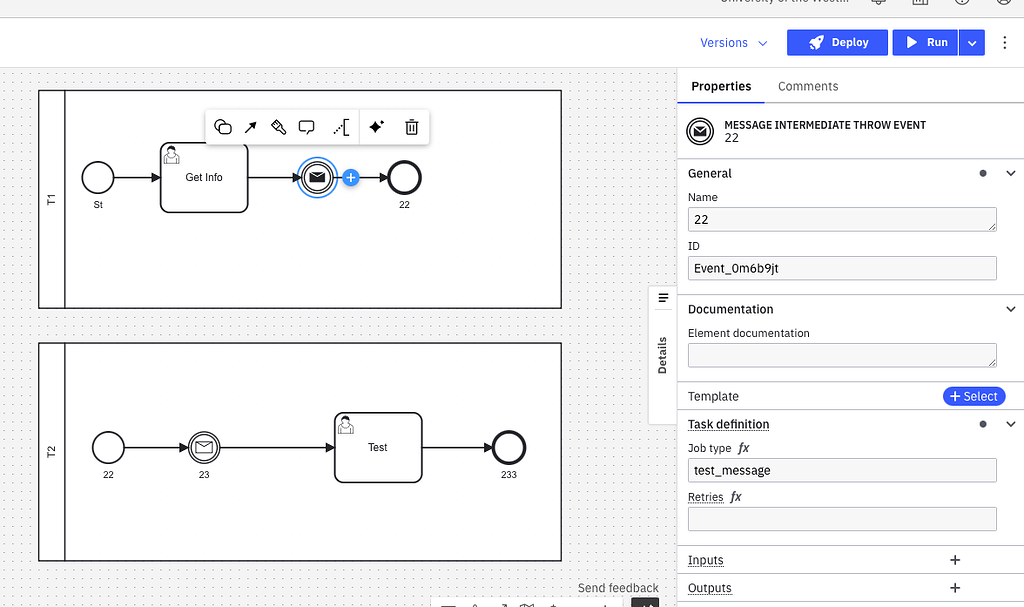Viewport: 1024px width, 607px height.
Task: Delete event 22 with the trash icon
Action: (411, 127)
